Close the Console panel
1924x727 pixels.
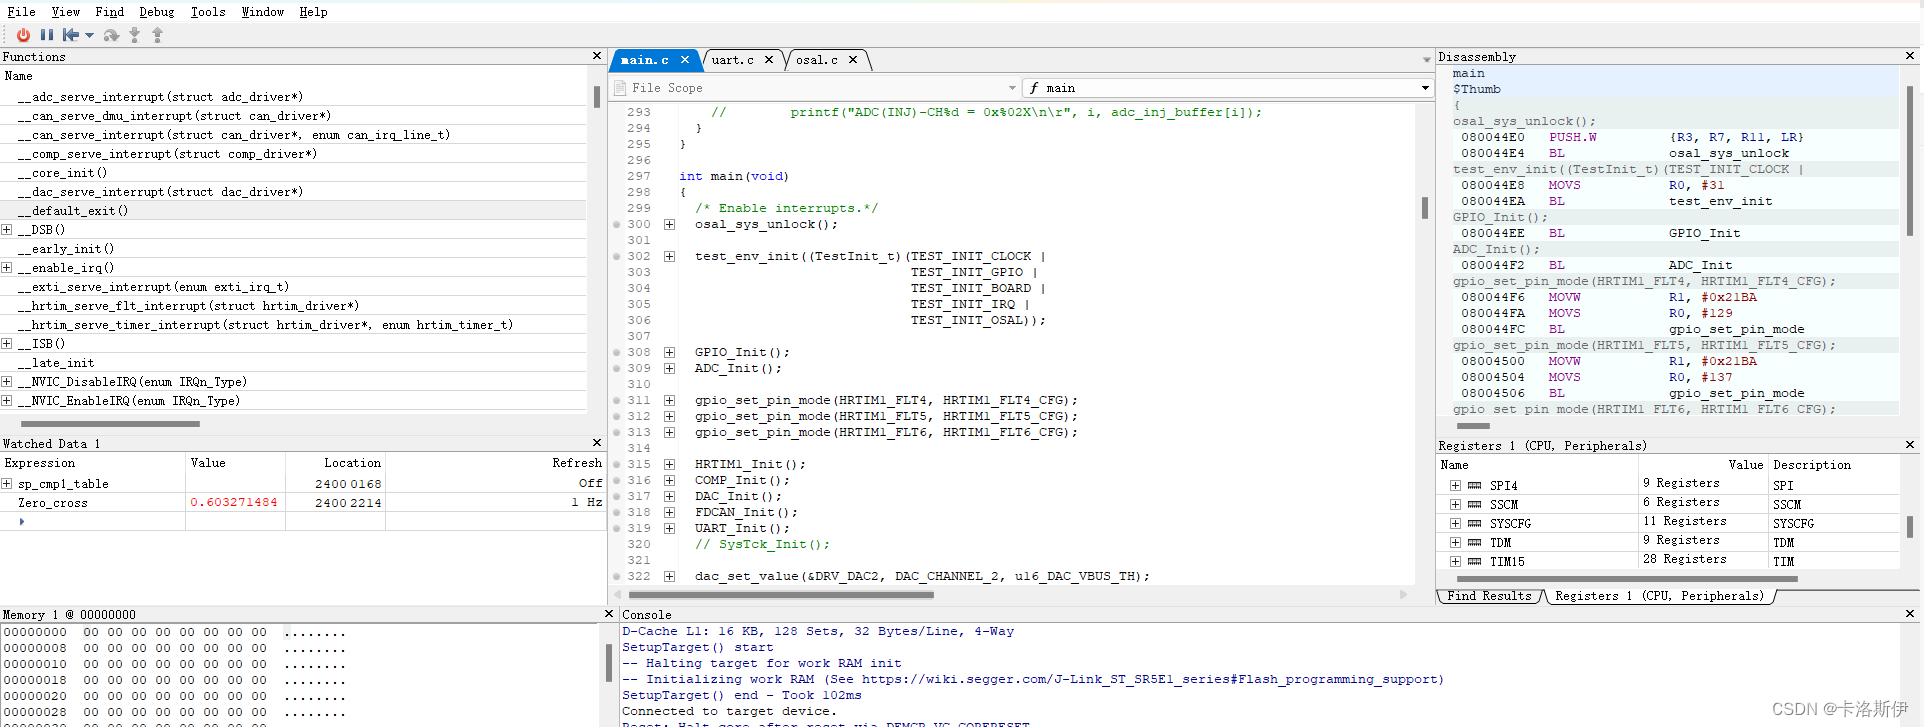point(1909,614)
